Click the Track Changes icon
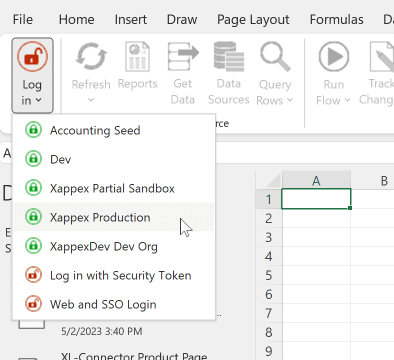Viewport: 394px width, 360px height. pyautogui.click(x=382, y=56)
